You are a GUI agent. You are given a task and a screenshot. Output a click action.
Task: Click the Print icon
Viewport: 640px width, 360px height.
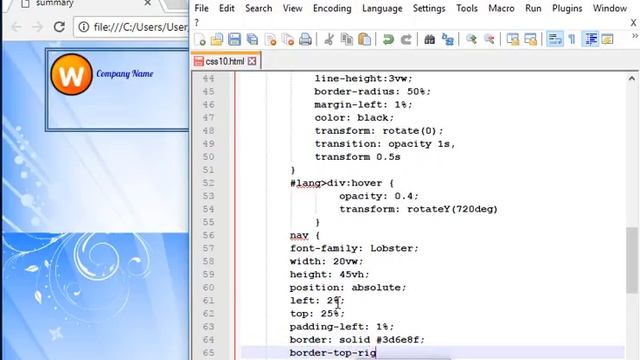click(x=305, y=39)
